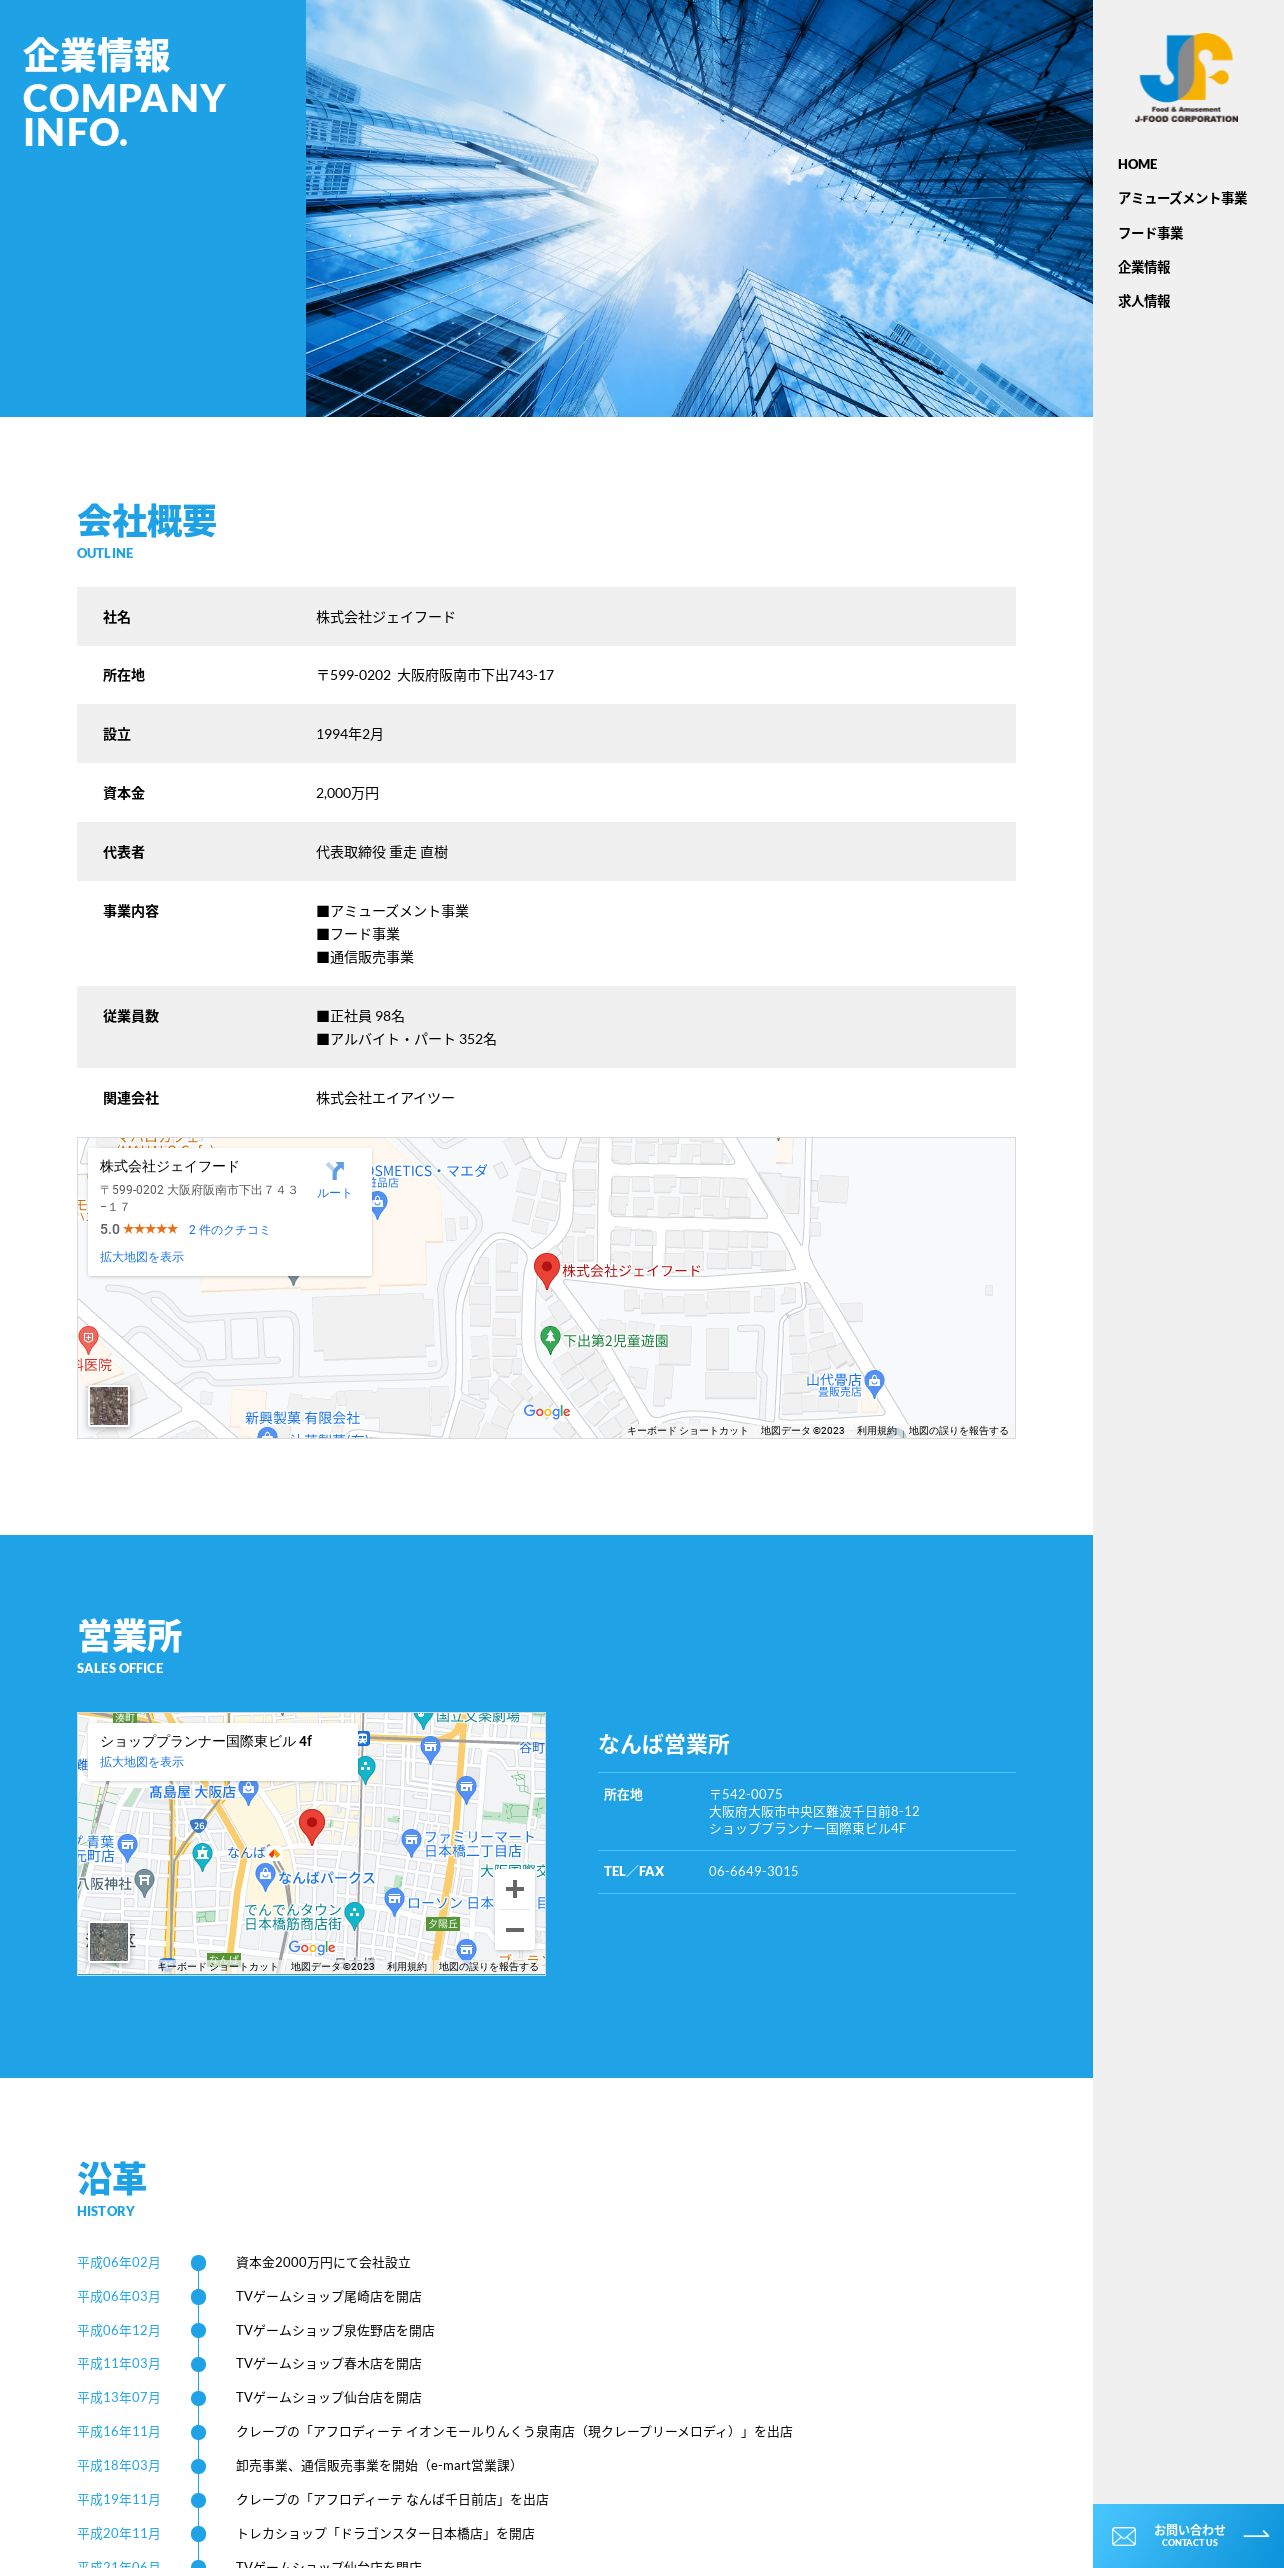Click the でんでんタウン marker icon
This screenshot has height=2568, width=1284.
click(x=354, y=1915)
